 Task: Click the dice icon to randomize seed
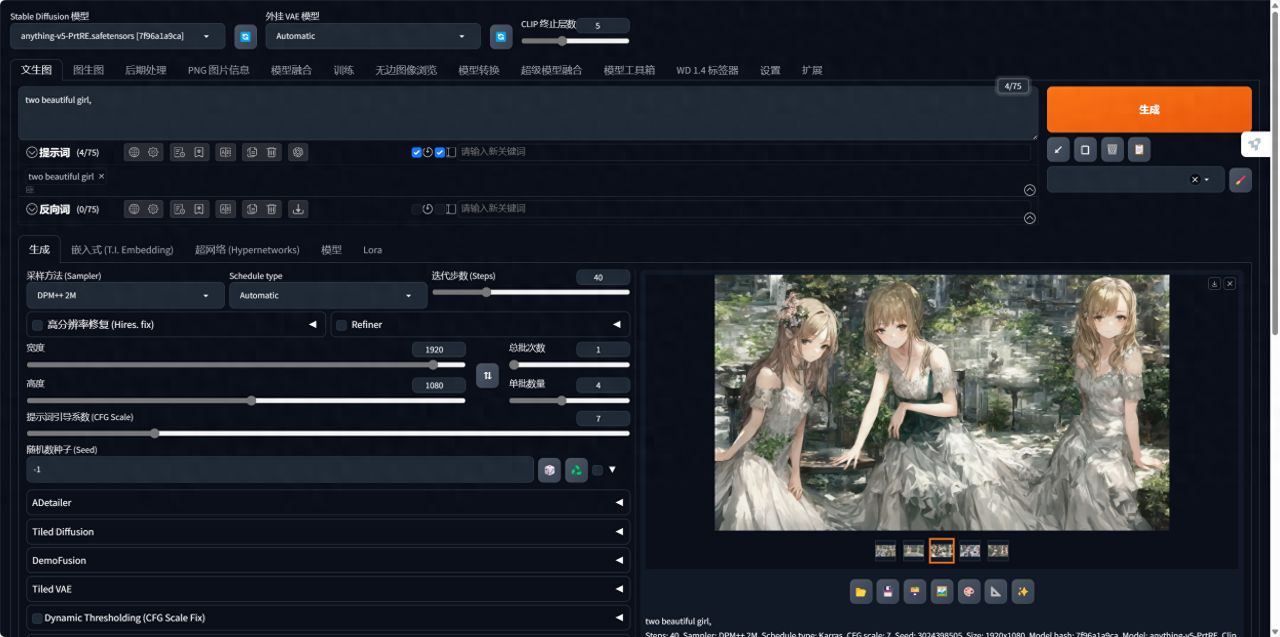point(549,470)
